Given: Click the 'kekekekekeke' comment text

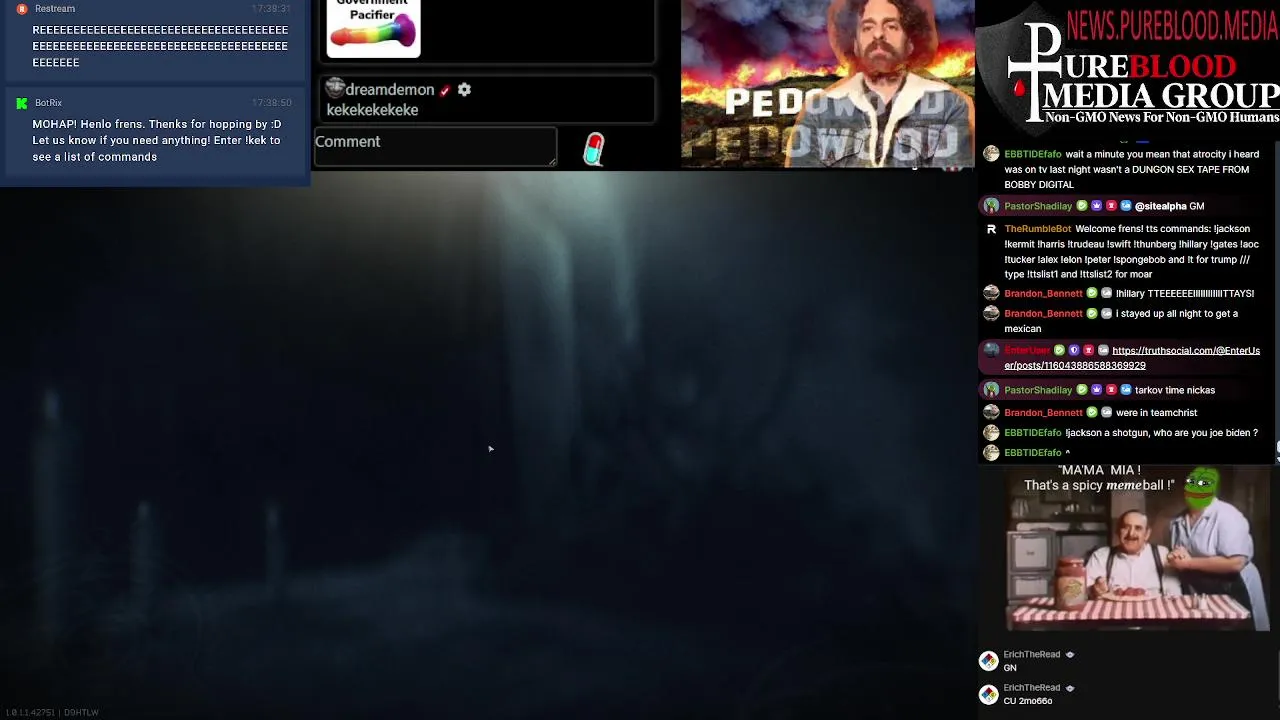Looking at the screenshot, I should pos(372,110).
